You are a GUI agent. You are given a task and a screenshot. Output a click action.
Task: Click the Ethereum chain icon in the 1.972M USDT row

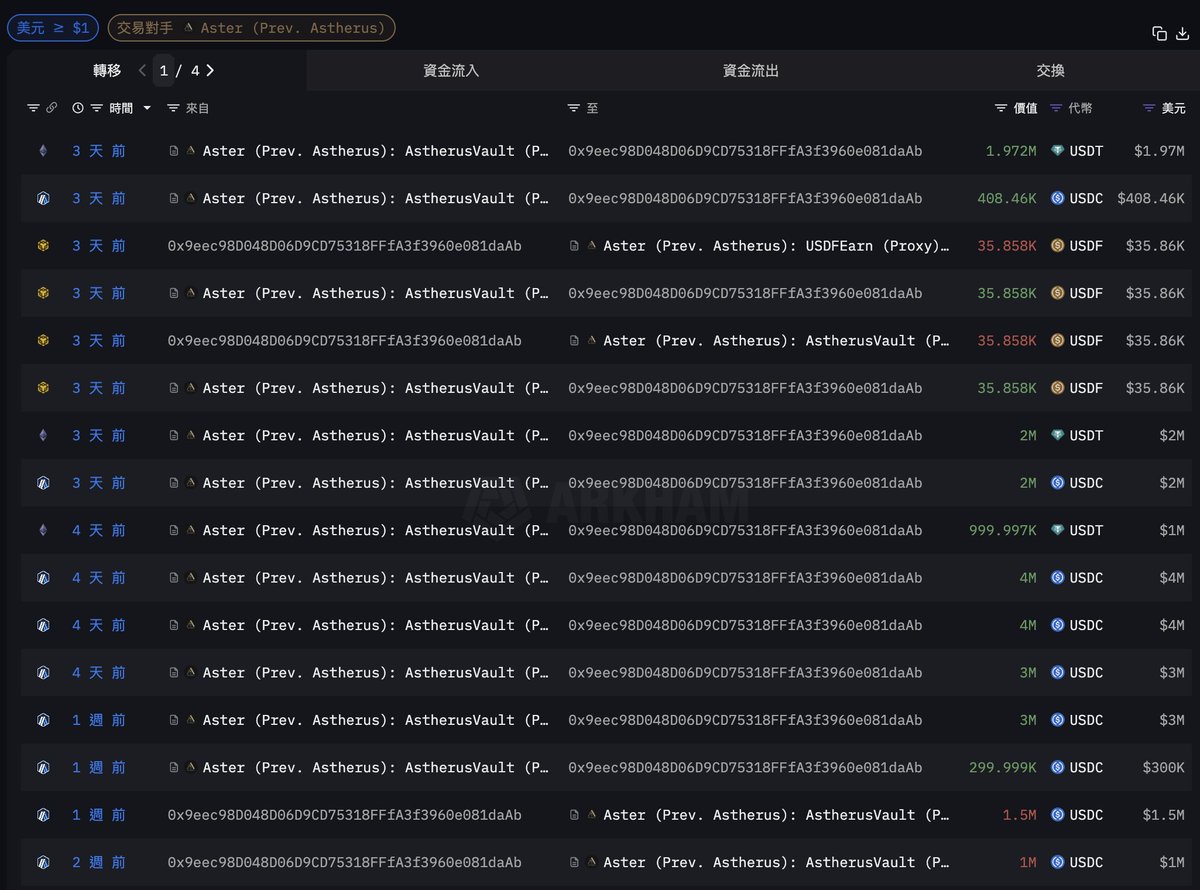point(43,151)
